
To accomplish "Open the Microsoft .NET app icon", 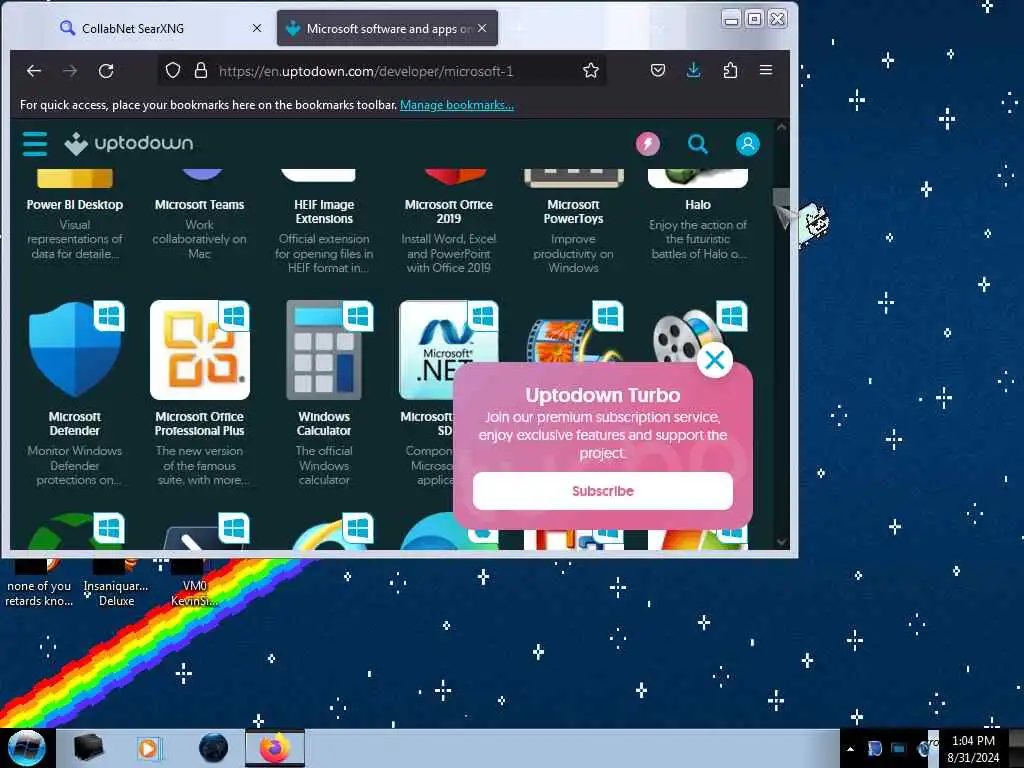I will pyautogui.click(x=448, y=350).
